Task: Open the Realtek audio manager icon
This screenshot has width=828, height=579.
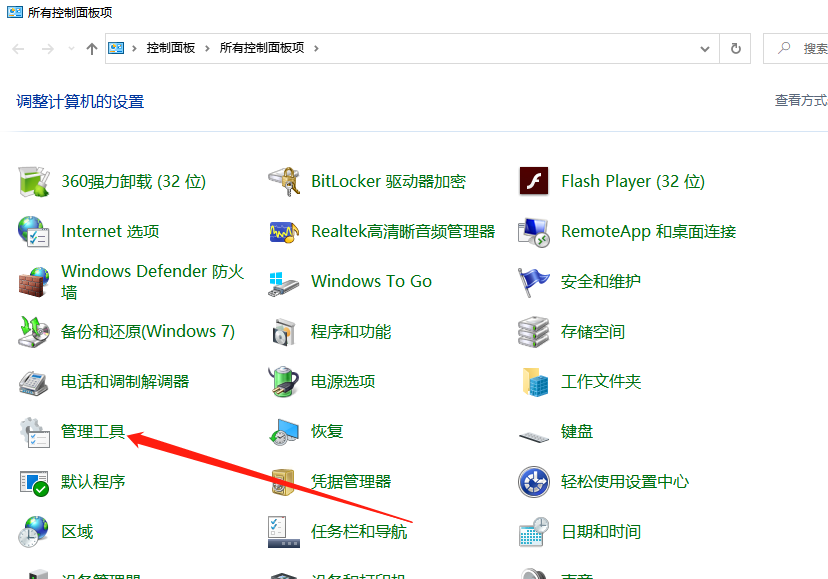Action: 284,231
